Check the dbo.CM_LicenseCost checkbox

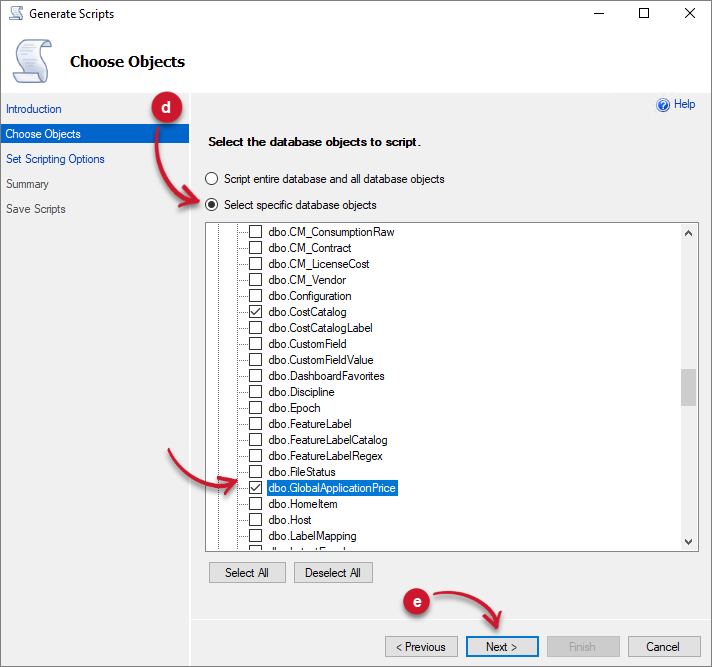256,263
